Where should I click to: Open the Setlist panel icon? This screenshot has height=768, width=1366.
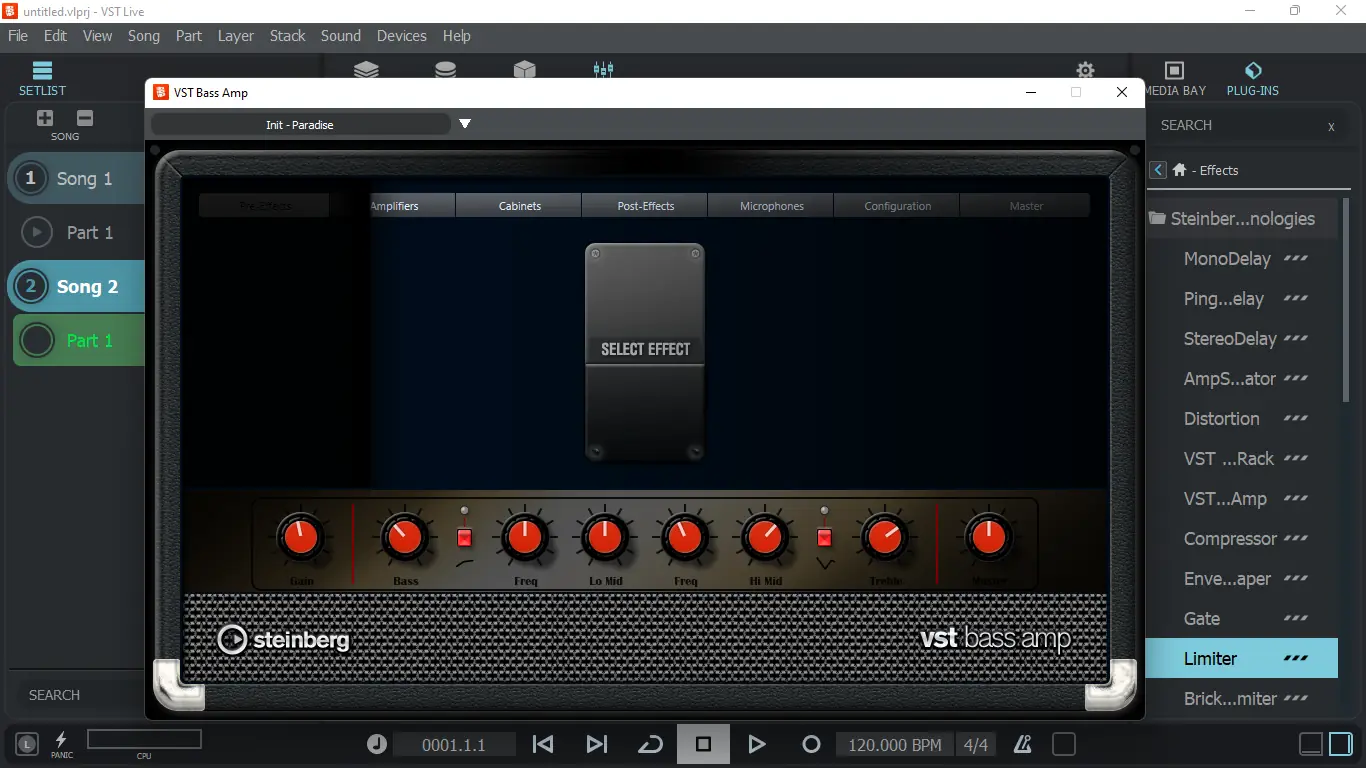point(42,71)
